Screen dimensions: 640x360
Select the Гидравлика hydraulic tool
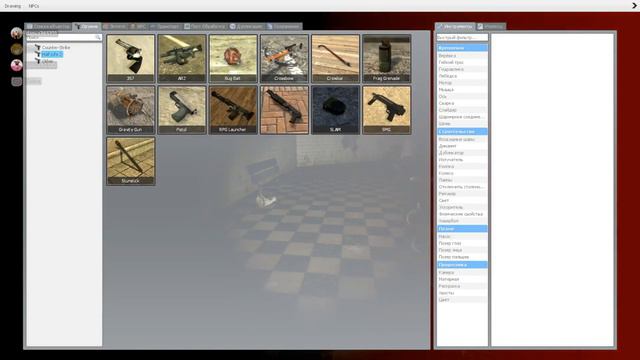tap(462, 69)
